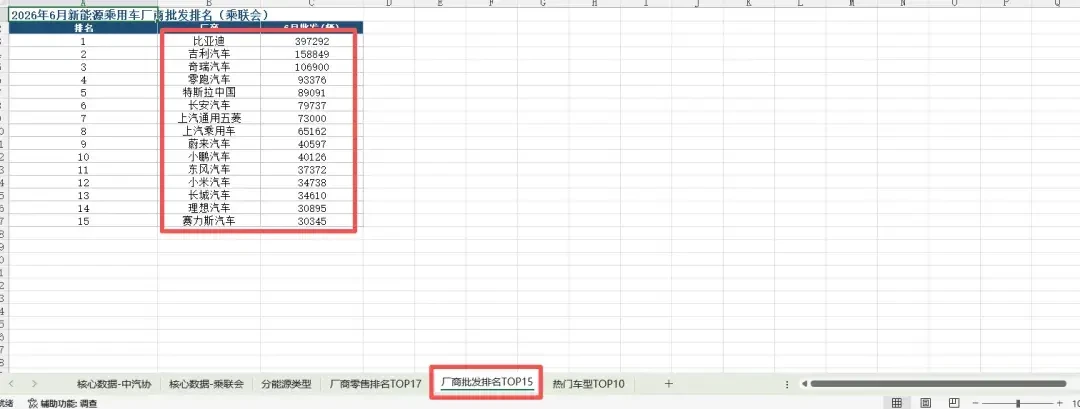Select the 零跑汽车 cell
This screenshot has height=409, width=1080.
click(209, 80)
